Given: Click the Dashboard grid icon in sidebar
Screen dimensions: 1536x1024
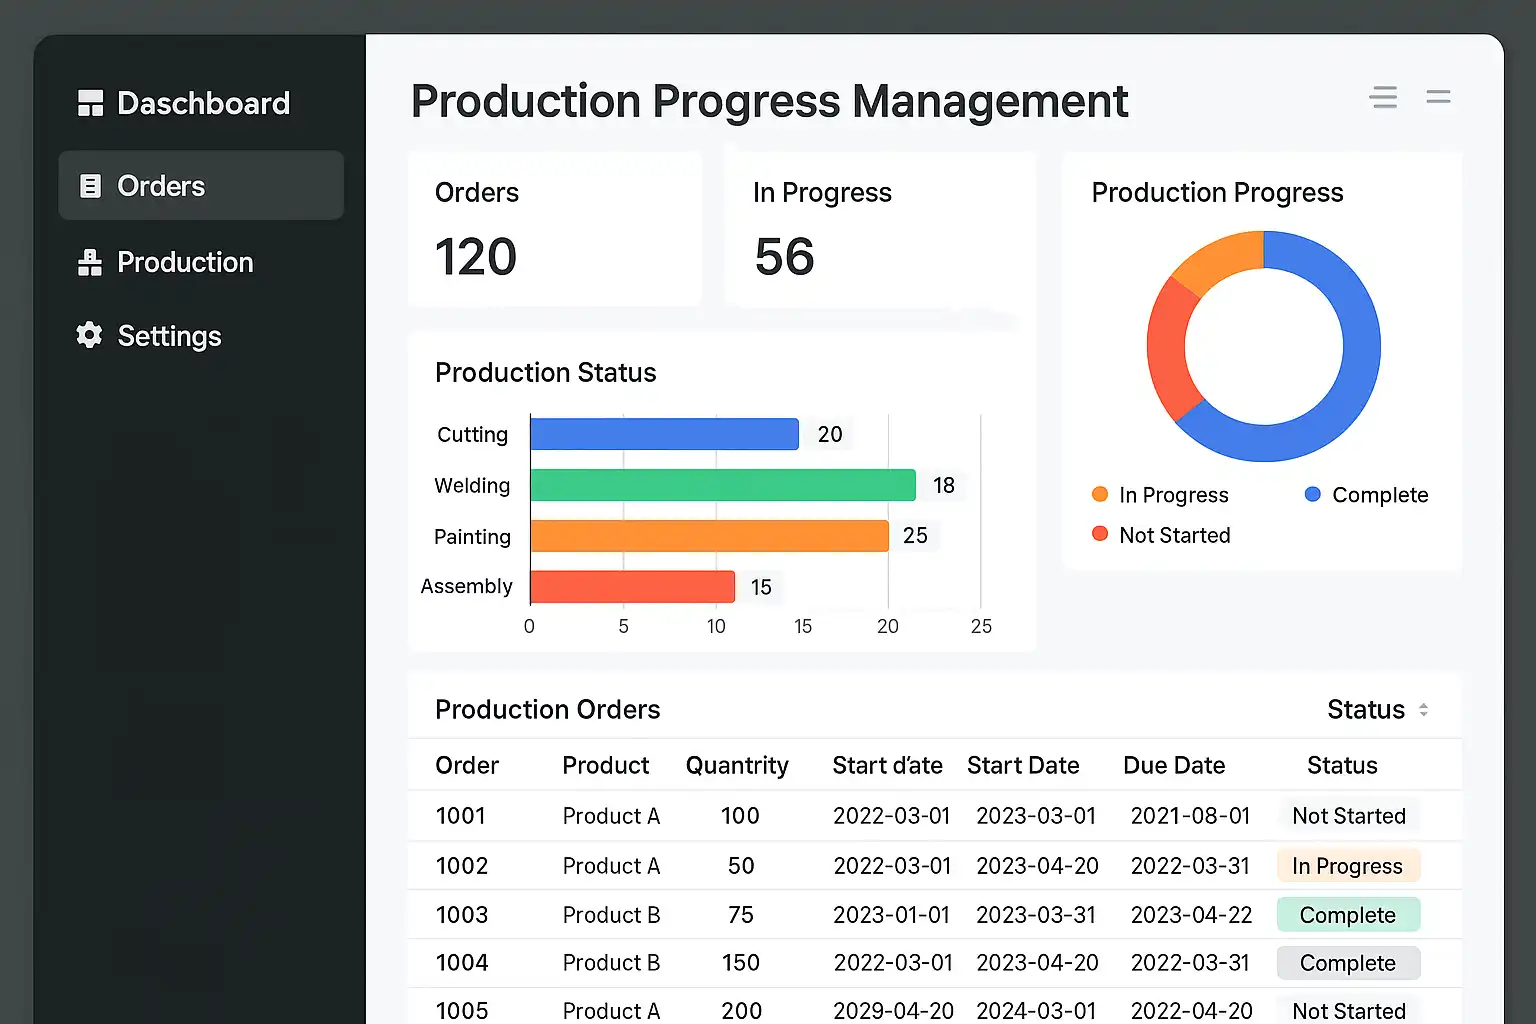Looking at the screenshot, I should (90, 103).
